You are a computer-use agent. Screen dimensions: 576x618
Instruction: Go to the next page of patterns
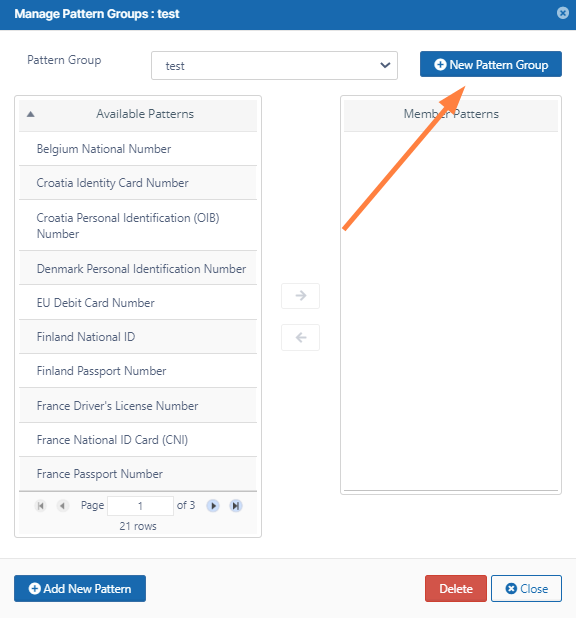coord(213,505)
